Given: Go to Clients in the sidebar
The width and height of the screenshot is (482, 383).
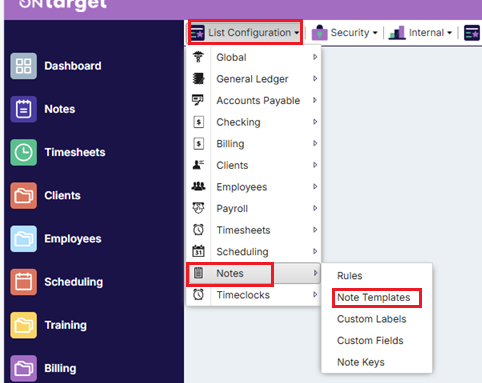Looking at the screenshot, I should click(x=62, y=195).
